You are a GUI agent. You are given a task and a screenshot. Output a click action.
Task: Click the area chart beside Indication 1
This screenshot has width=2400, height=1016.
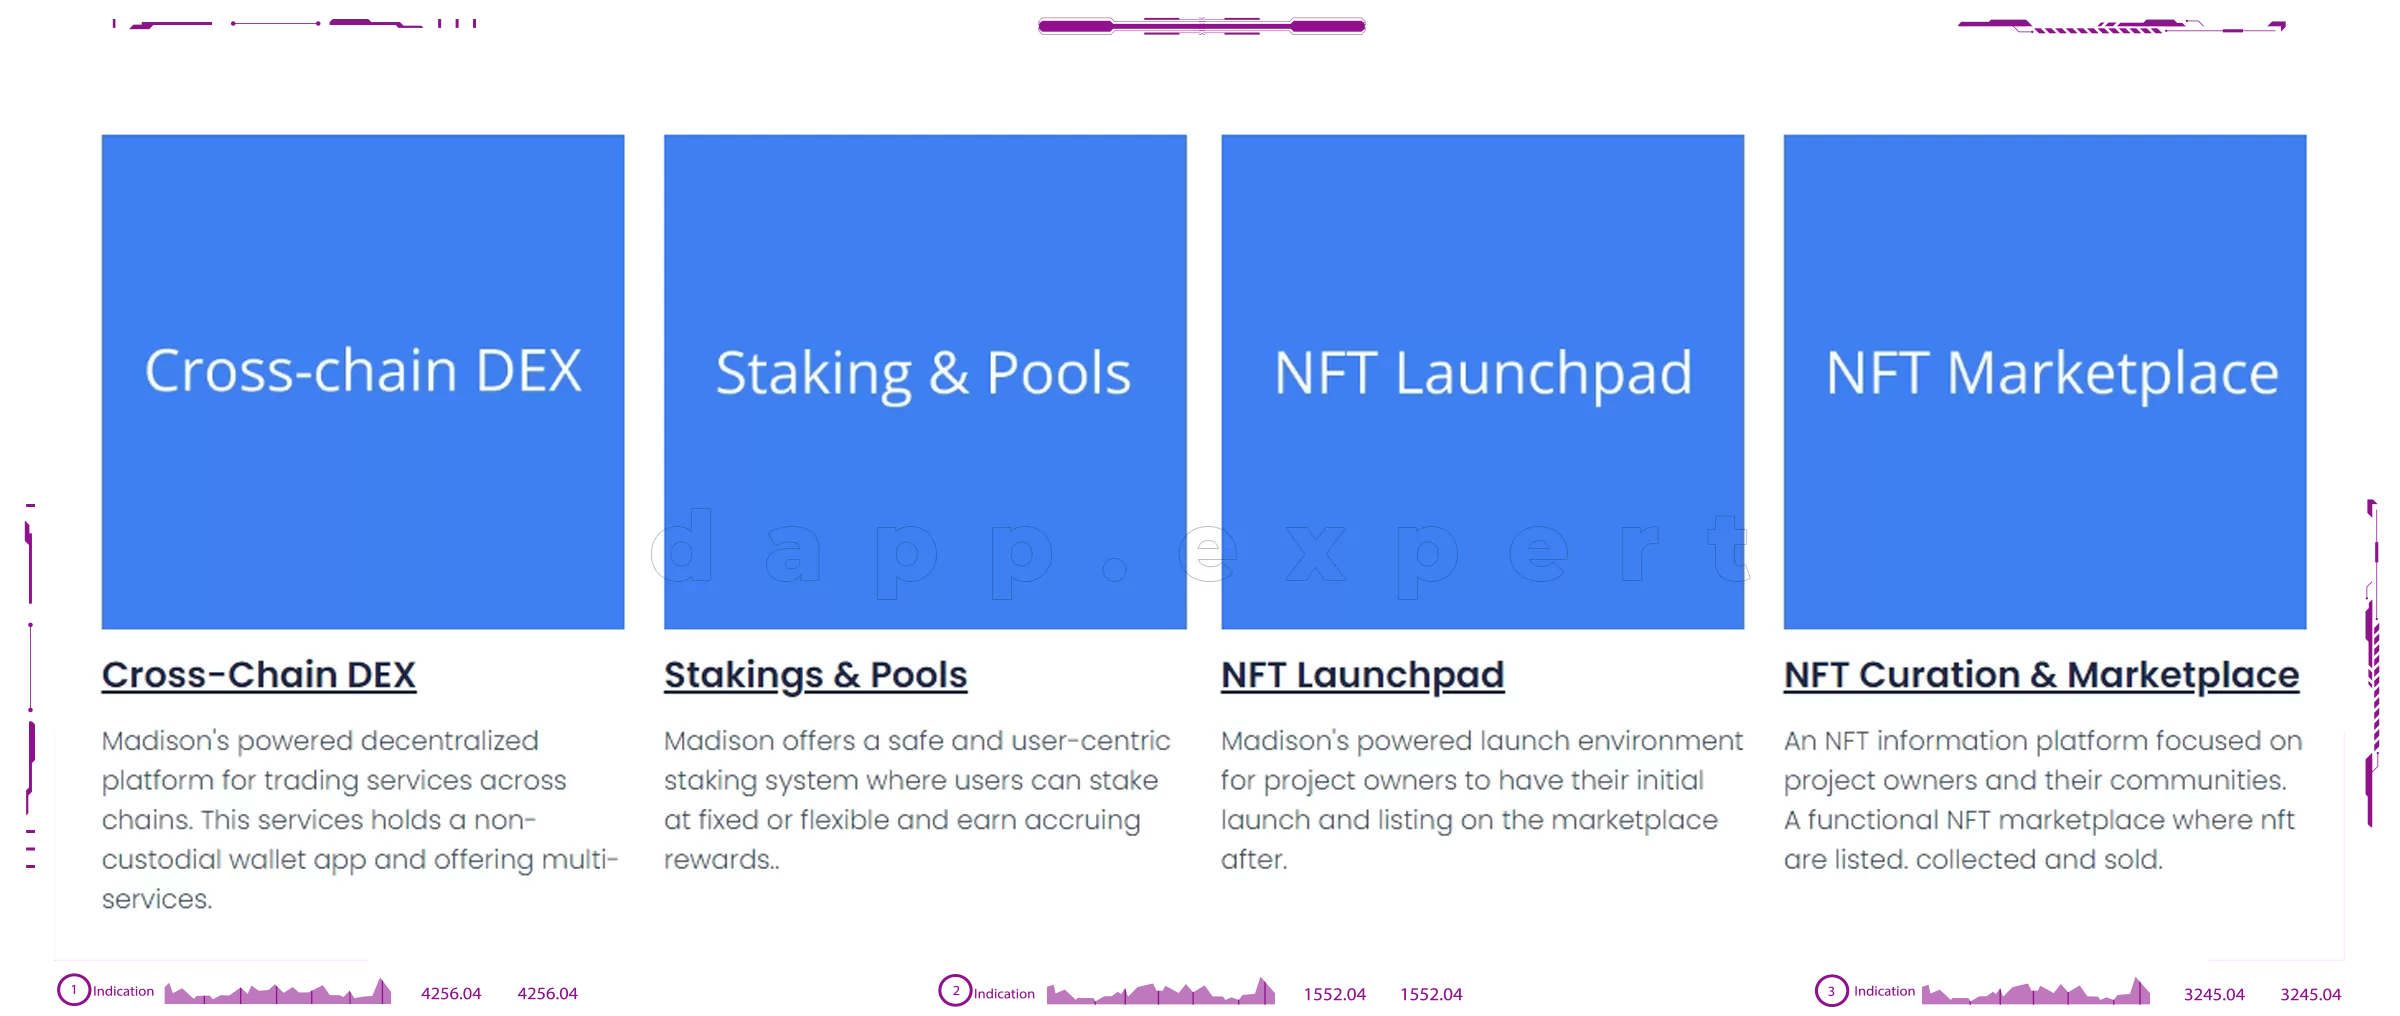278,991
